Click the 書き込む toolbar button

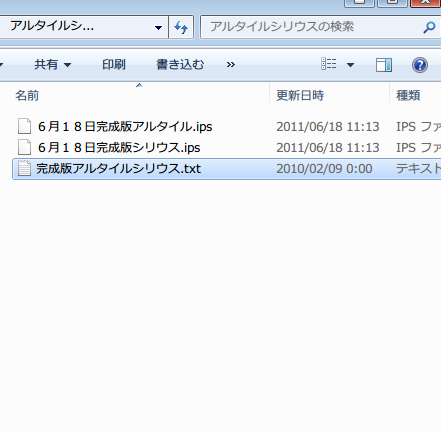(x=180, y=65)
